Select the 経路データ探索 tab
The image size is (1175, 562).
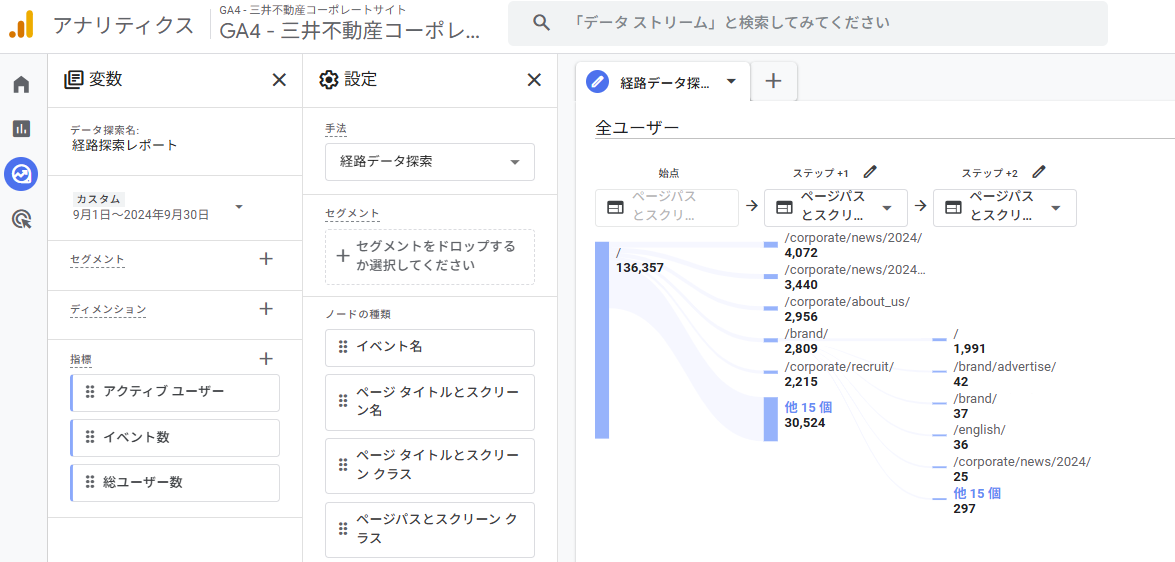663,82
